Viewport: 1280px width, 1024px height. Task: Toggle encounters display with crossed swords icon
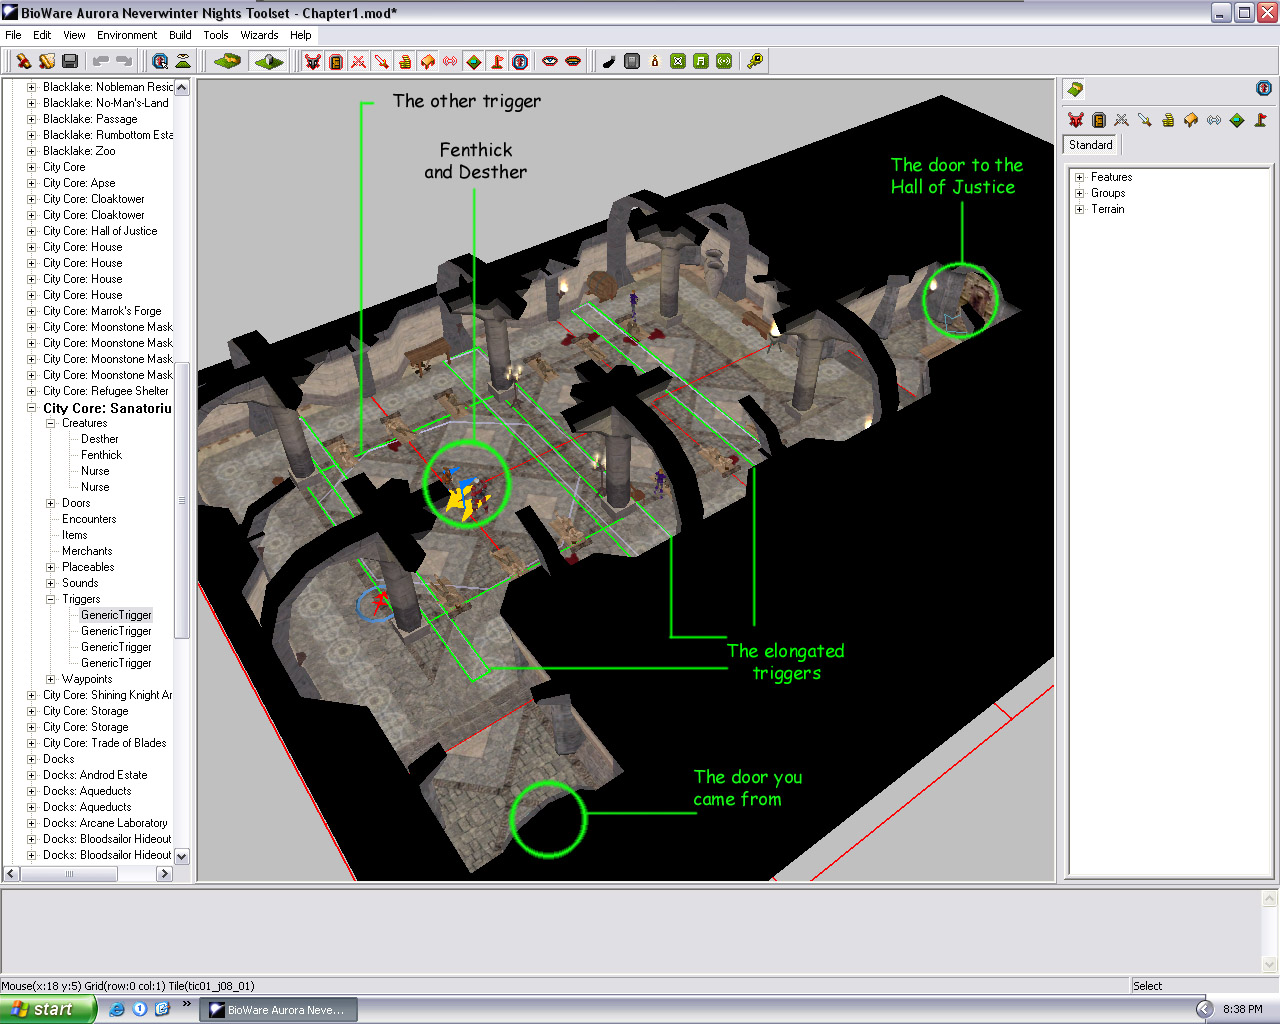[x=359, y=61]
